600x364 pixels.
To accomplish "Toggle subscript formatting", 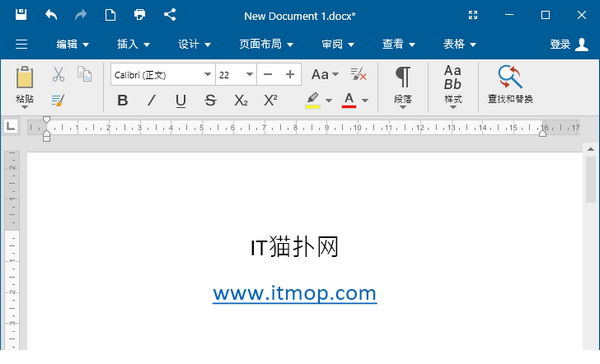I will pyautogui.click(x=241, y=100).
